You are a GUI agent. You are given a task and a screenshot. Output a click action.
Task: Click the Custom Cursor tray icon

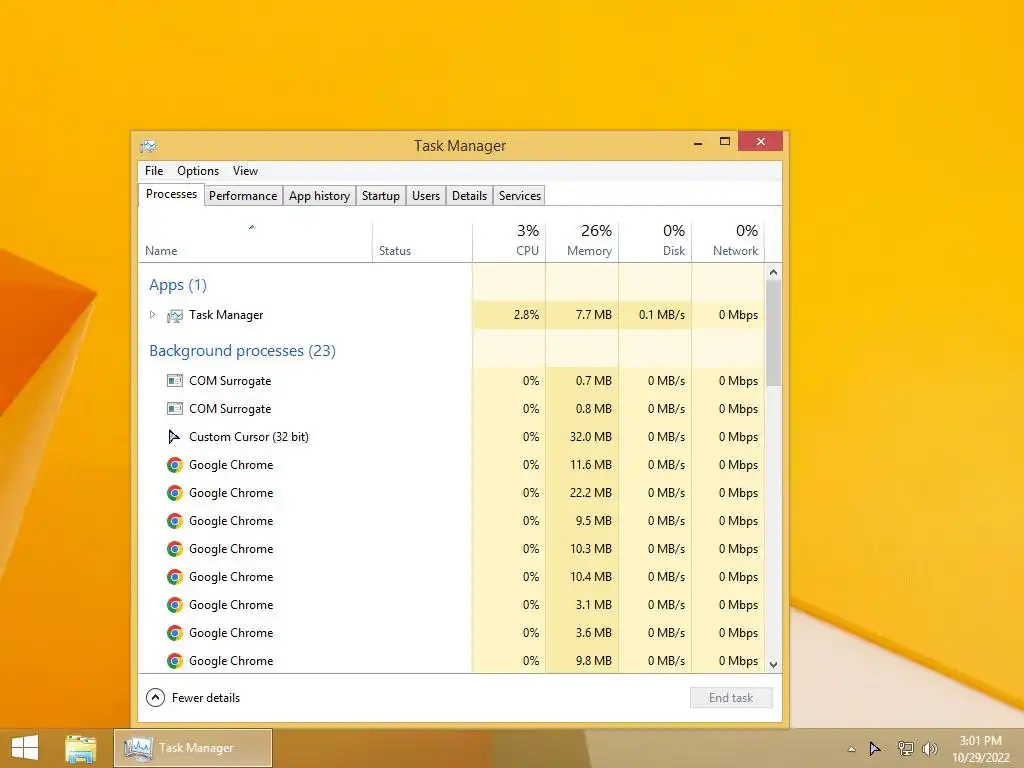click(x=874, y=748)
